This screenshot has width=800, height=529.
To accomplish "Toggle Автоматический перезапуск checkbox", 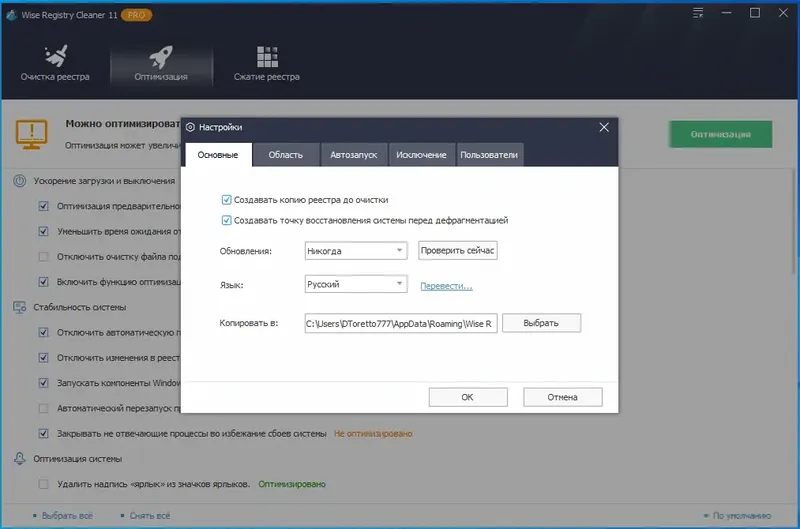I will coord(43,408).
